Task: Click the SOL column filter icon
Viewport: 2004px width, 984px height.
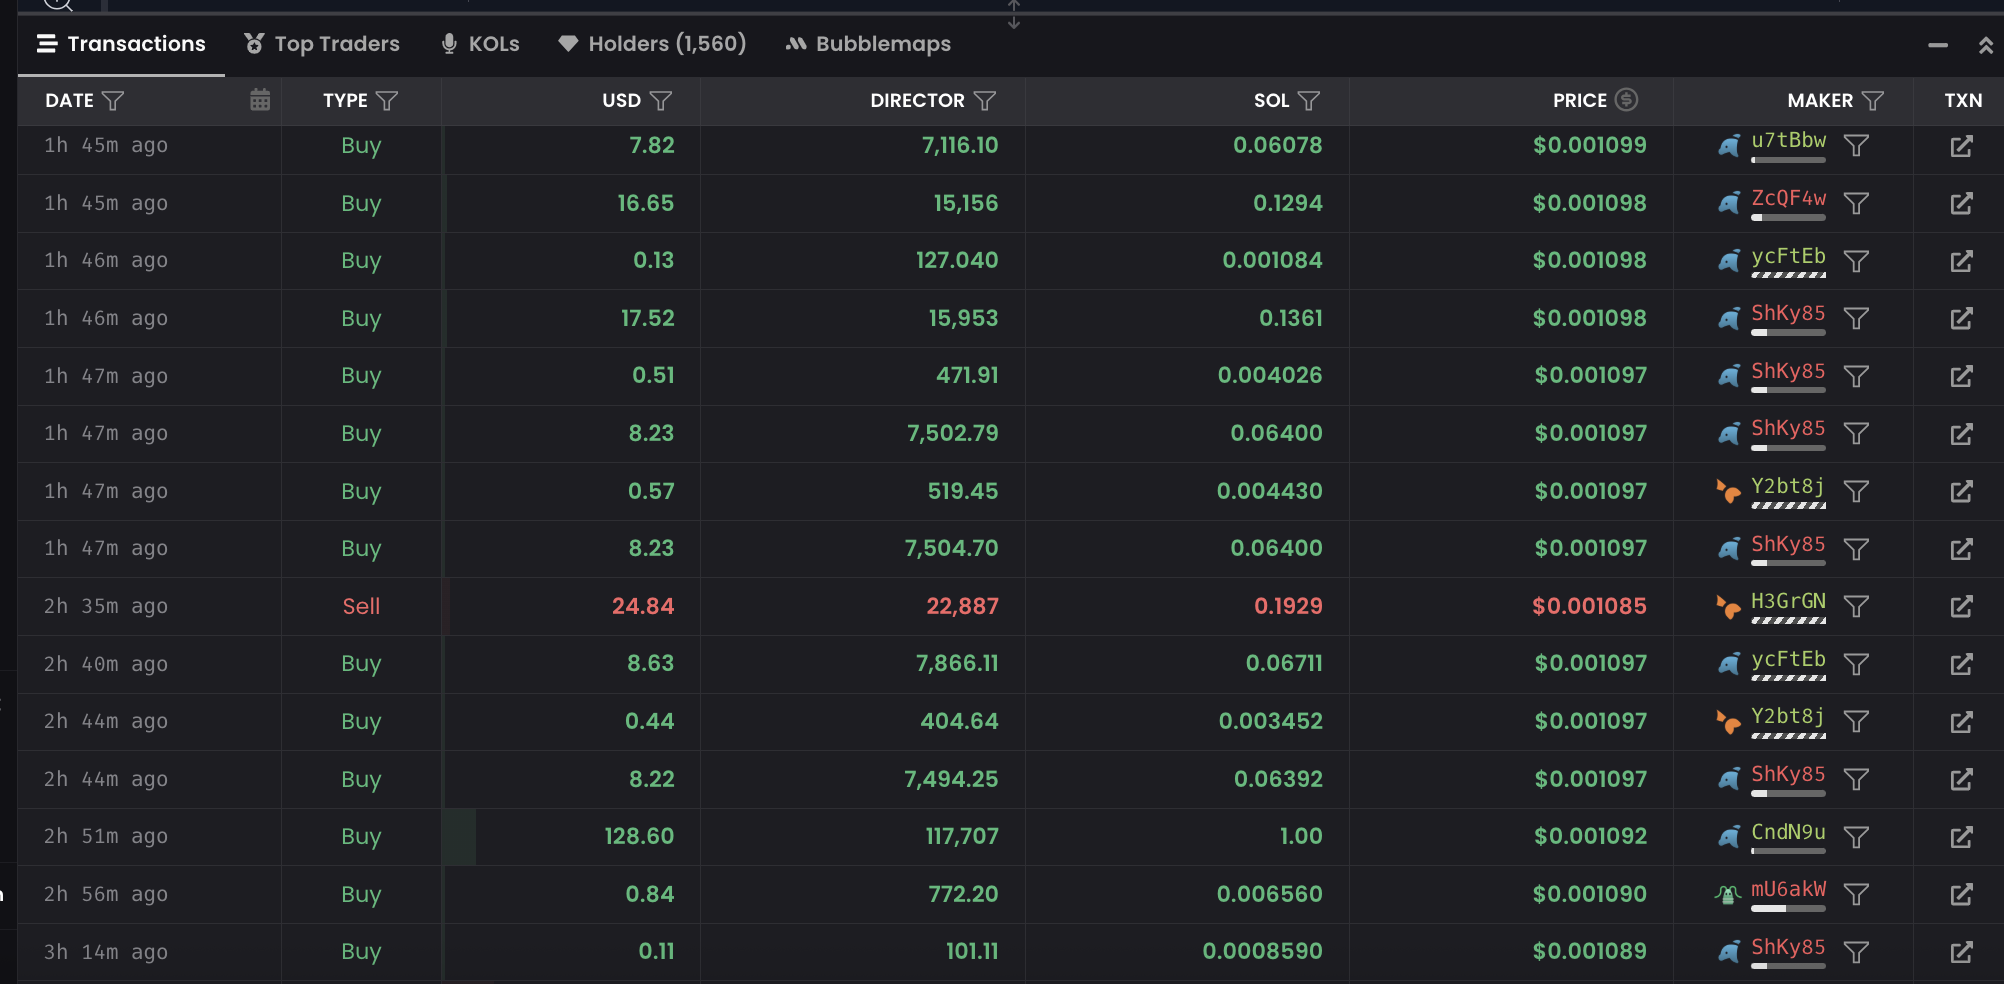Action: [1309, 101]
